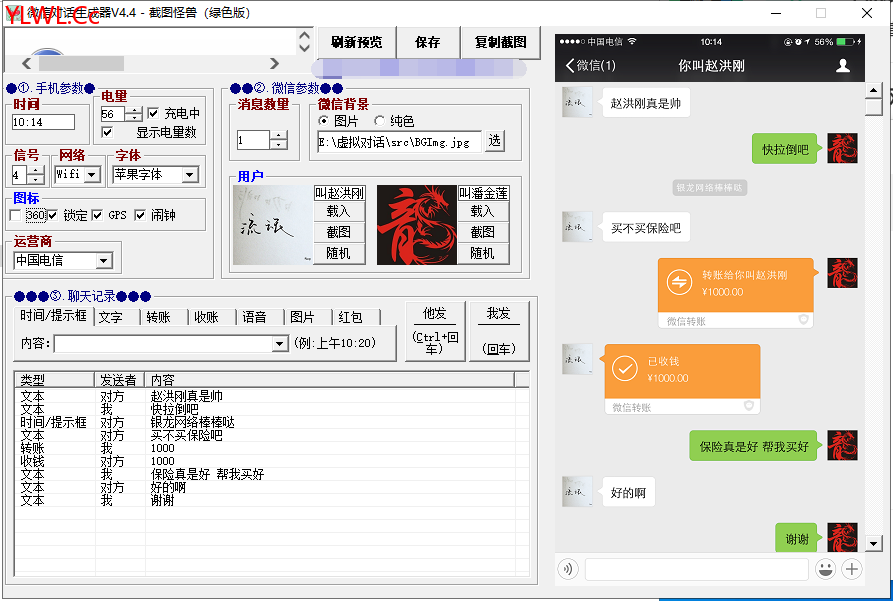
Task: Click the dragon avatar beside 保险真是好 bubble
Action: (842, 445)
